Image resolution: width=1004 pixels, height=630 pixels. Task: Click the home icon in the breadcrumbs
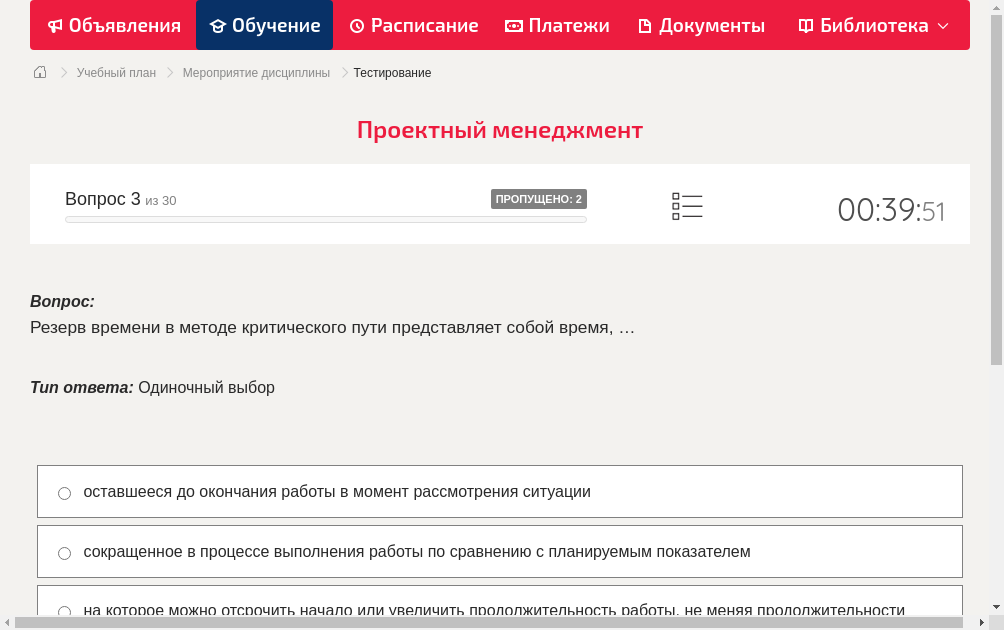40,72
